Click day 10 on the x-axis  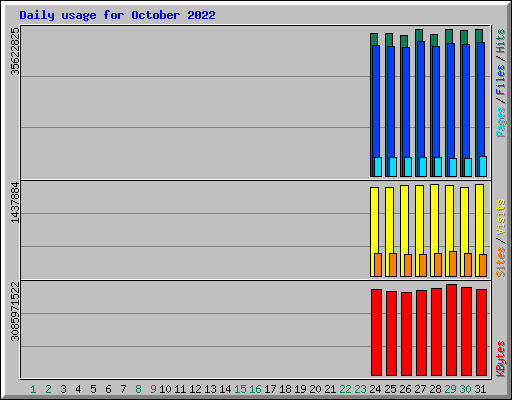165,389
